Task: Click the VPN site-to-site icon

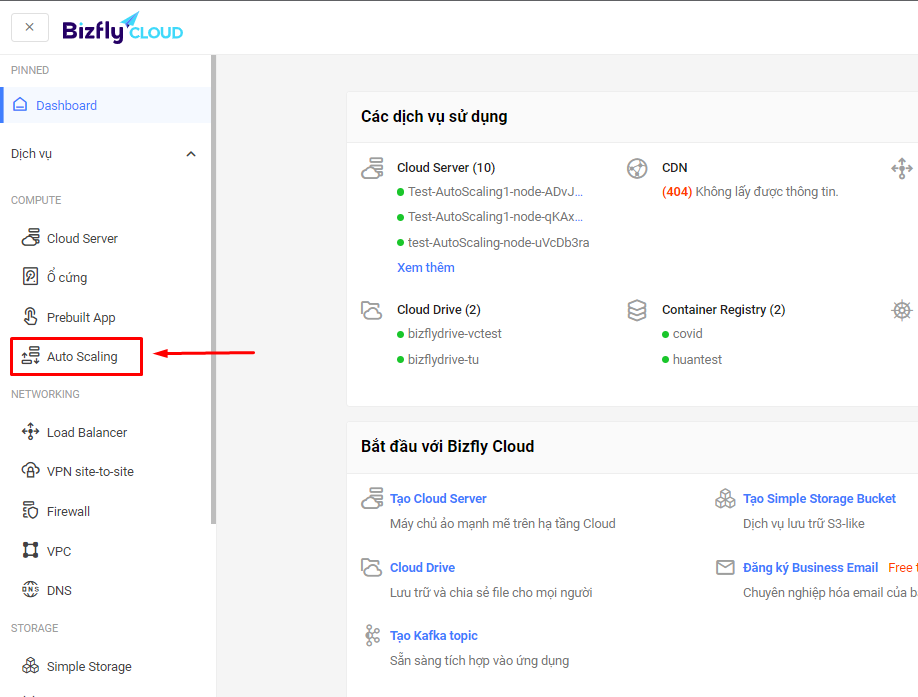Action: point(30,471)
